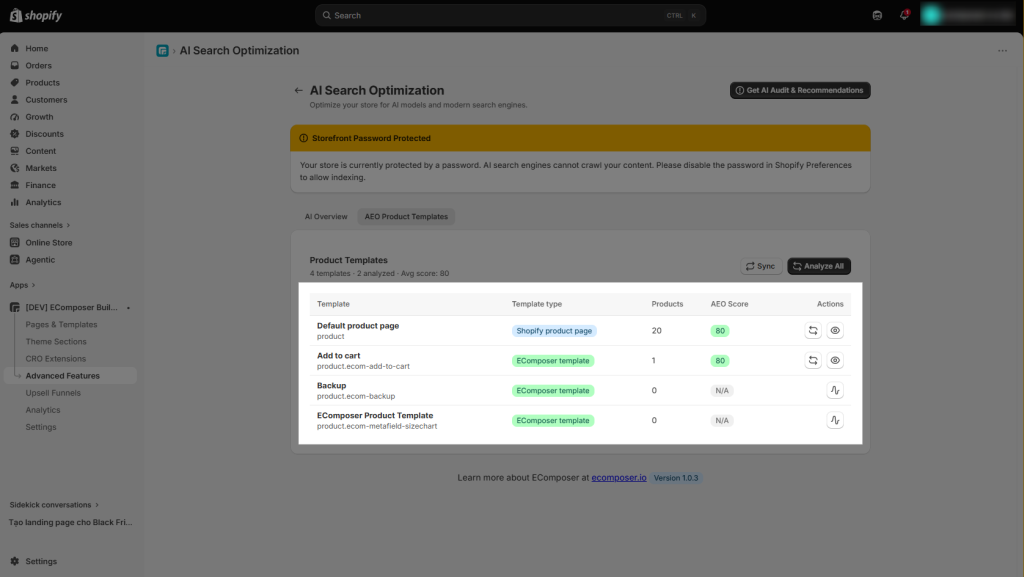The image size is (1024, 577).
Task: Switch to the AI Overview tab
Action: click(326, 217)
